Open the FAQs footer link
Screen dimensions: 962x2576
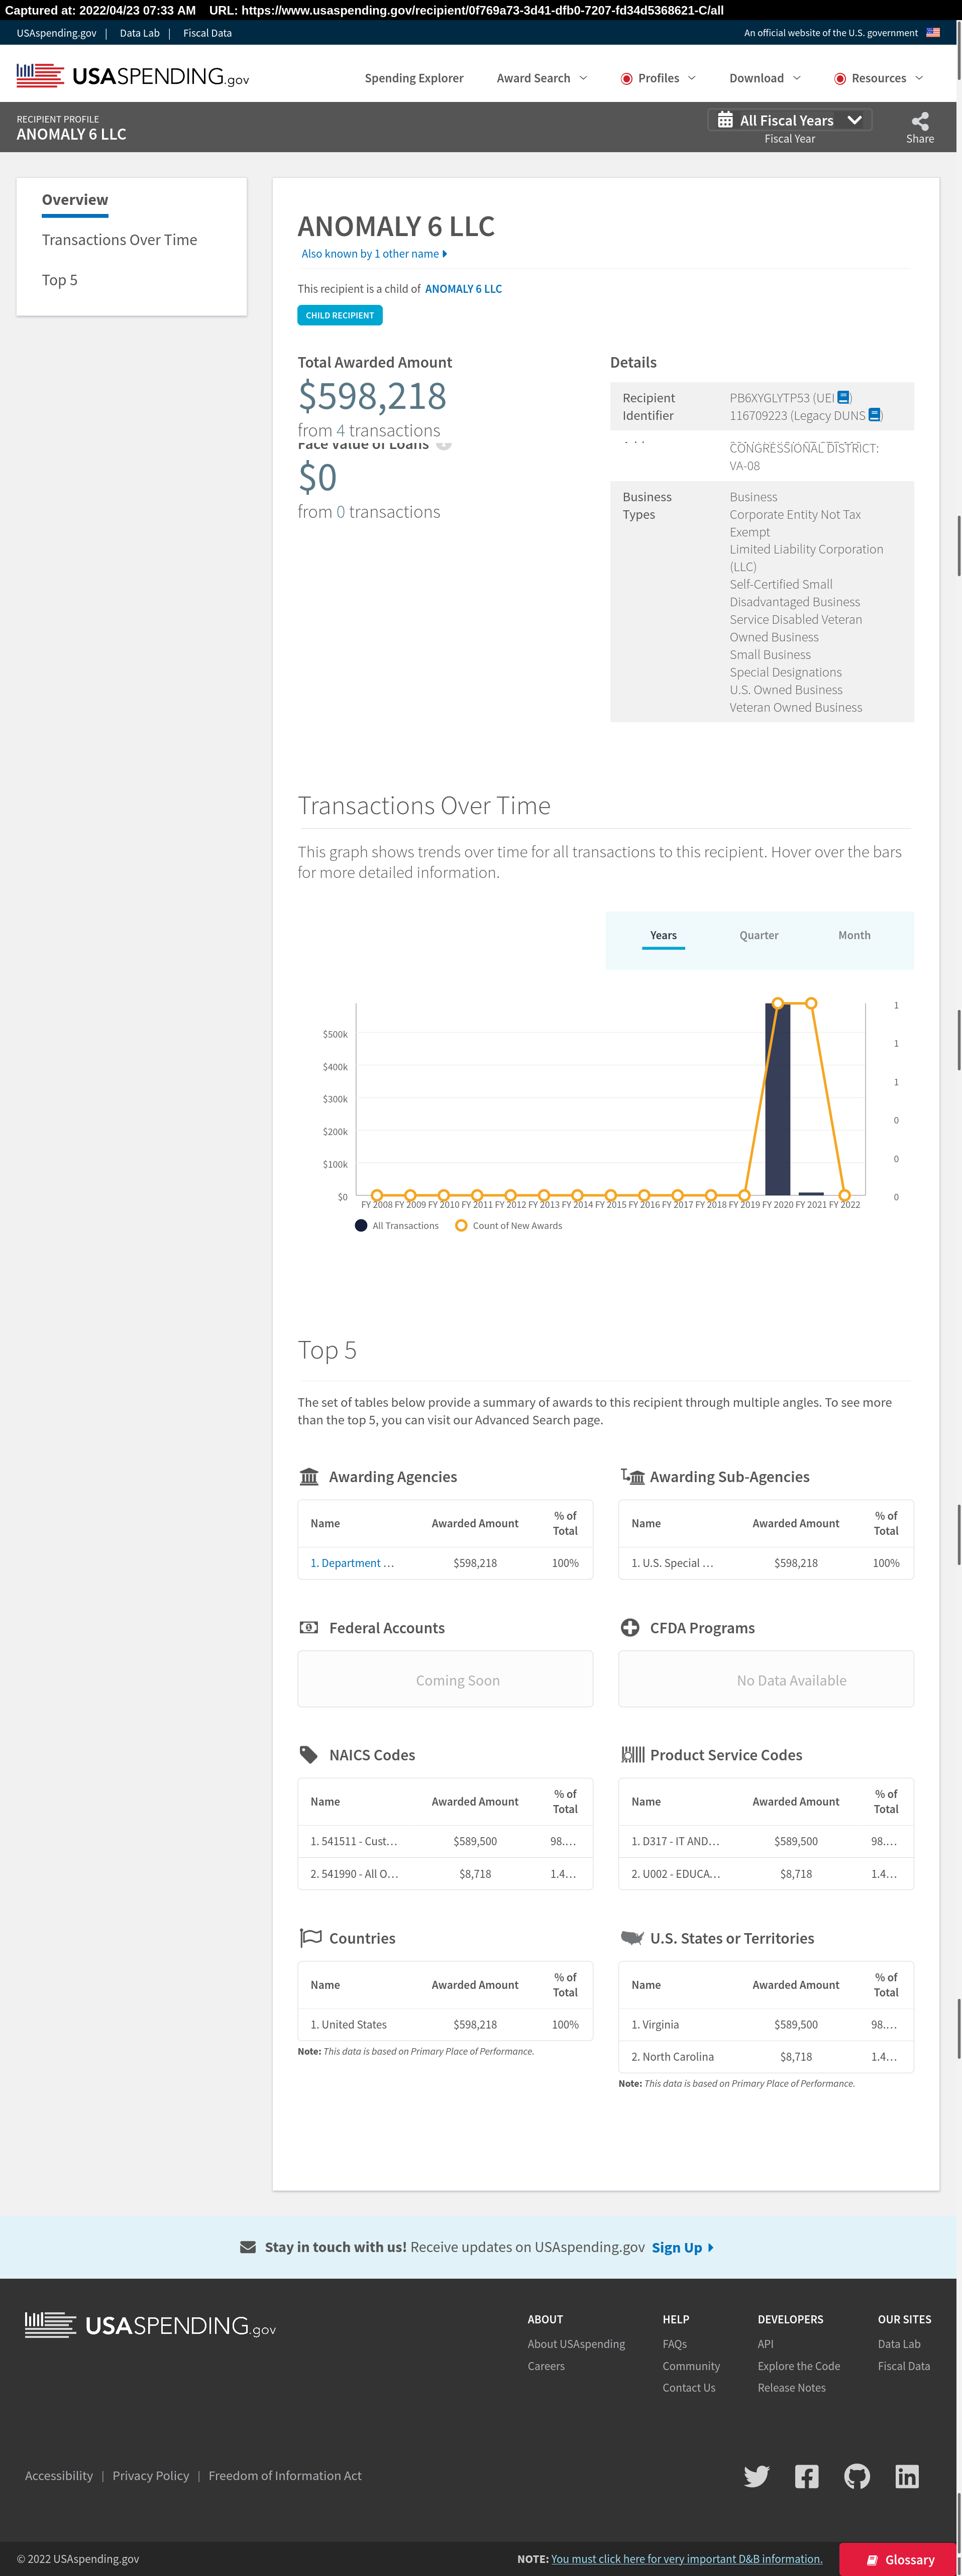[x=674, y=2343]
